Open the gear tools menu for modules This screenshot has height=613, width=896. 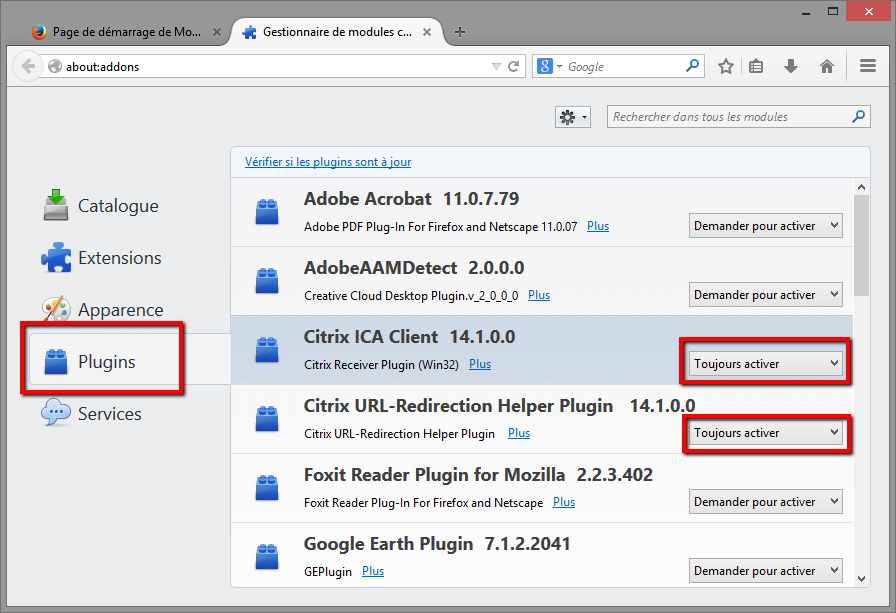[x=573, y=117]
